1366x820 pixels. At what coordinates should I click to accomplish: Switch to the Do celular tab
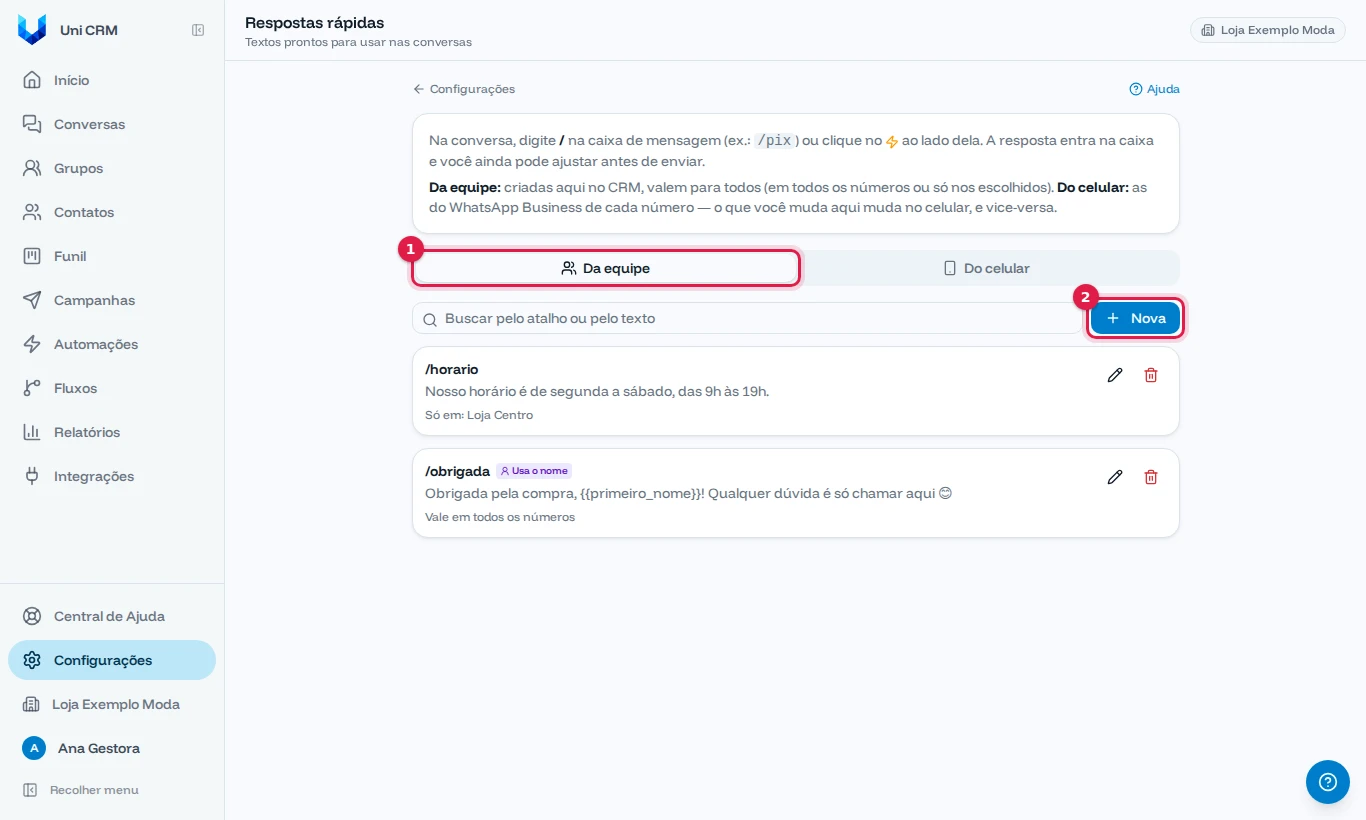(987, 268)
